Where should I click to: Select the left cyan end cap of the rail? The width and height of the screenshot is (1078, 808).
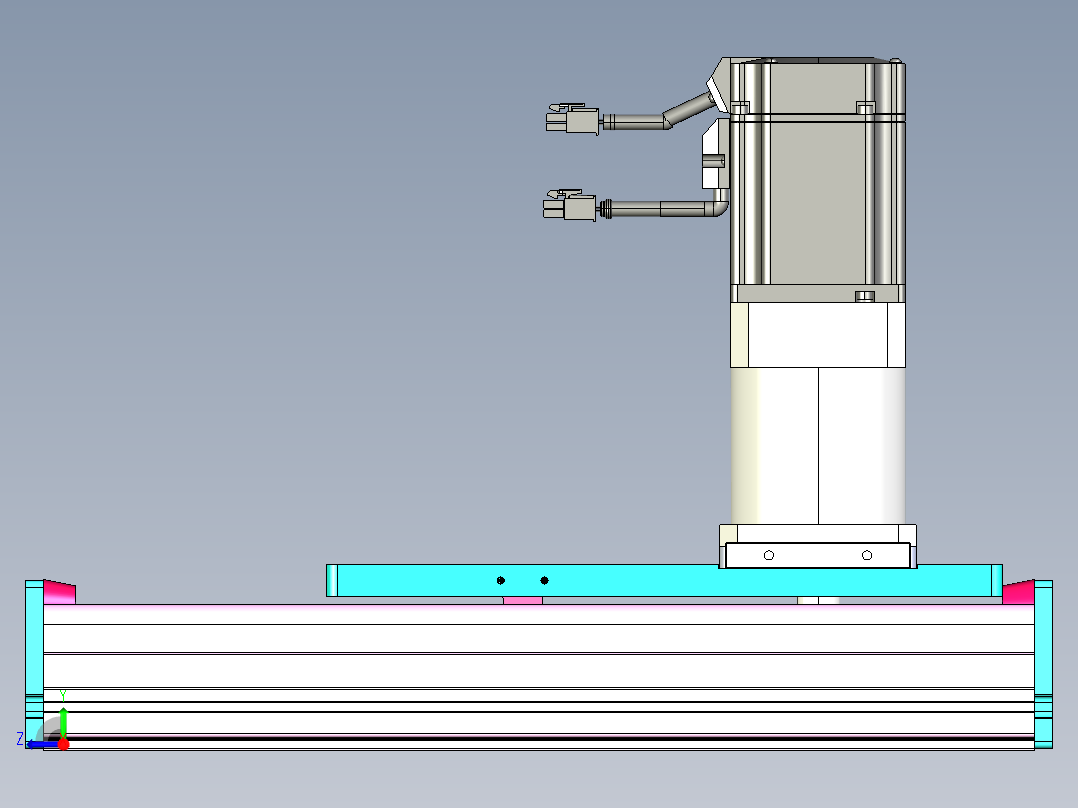(34, 664)
